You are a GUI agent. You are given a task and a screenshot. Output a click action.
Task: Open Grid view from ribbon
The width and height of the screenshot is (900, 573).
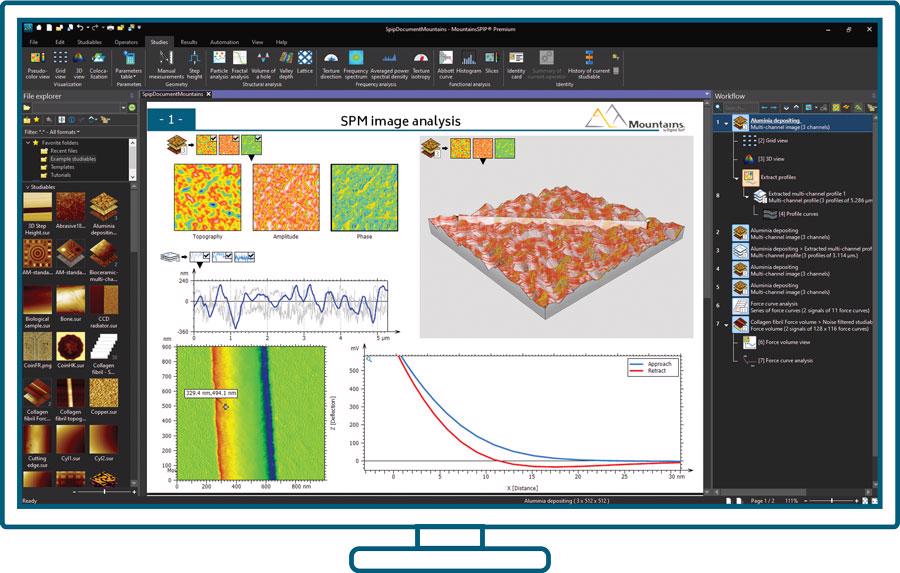pyautogui.click(x=60, y=65)
